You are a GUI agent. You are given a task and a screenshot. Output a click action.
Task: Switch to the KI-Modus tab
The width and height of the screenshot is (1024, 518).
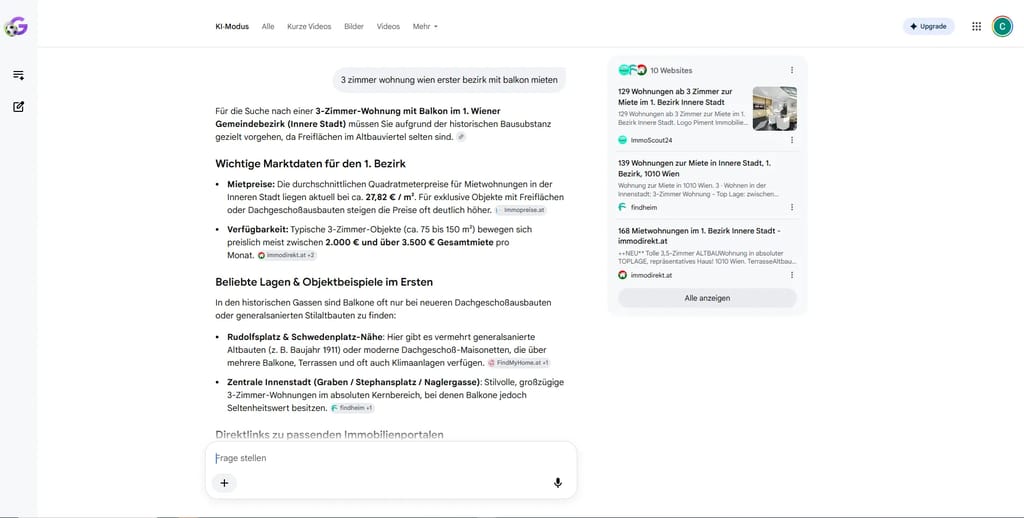click(x=232, y=27)
